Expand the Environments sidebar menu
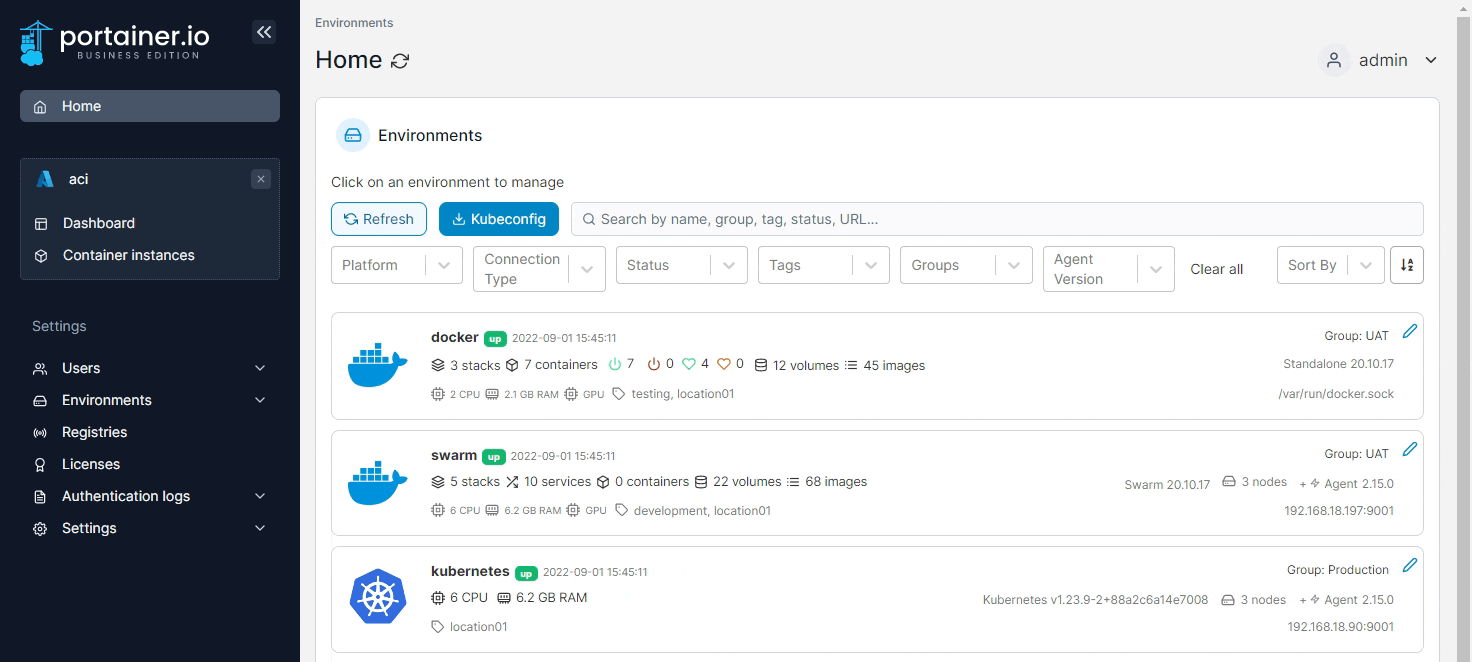 (x=150, y=400)
